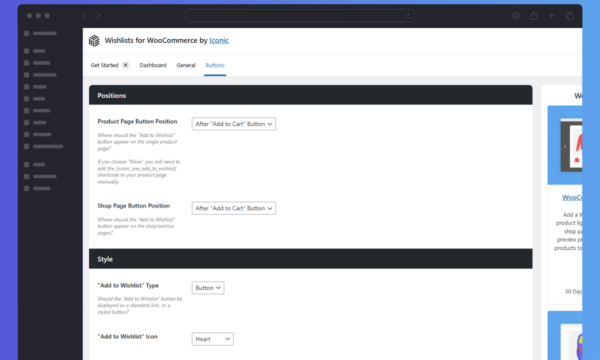Open the browser downloads icon
Screen dimensions: 600x360
[515, 16]
